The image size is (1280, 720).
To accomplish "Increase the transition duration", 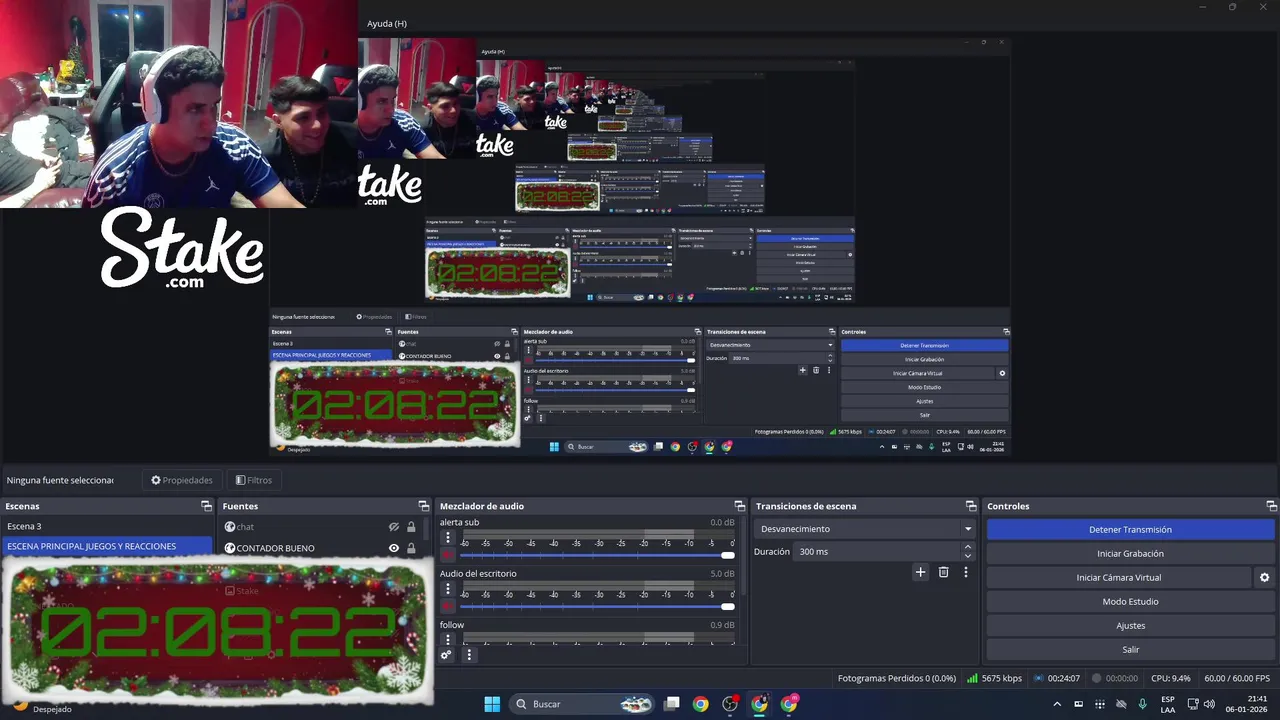I will (x=967, y=547).
